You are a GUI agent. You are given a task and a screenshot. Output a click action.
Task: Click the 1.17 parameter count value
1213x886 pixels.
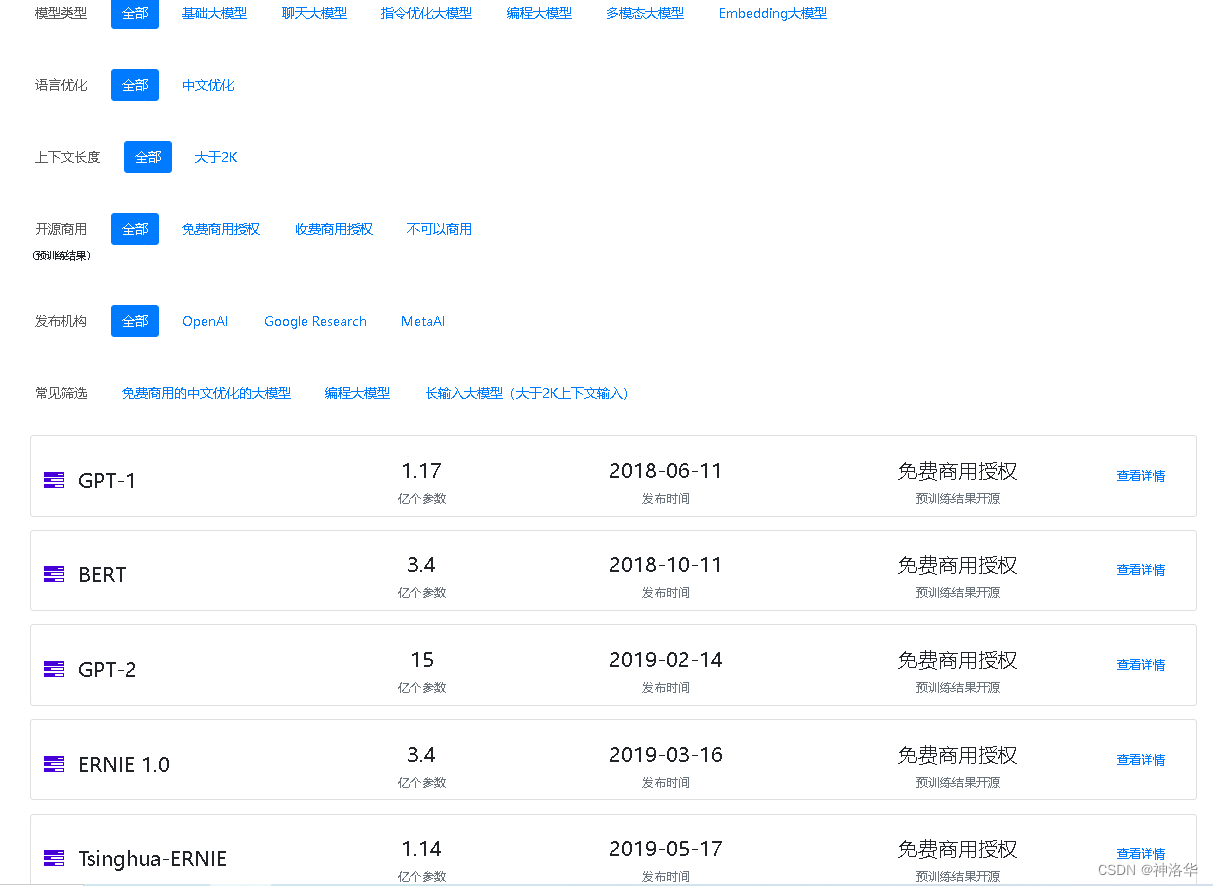[422, 471]
